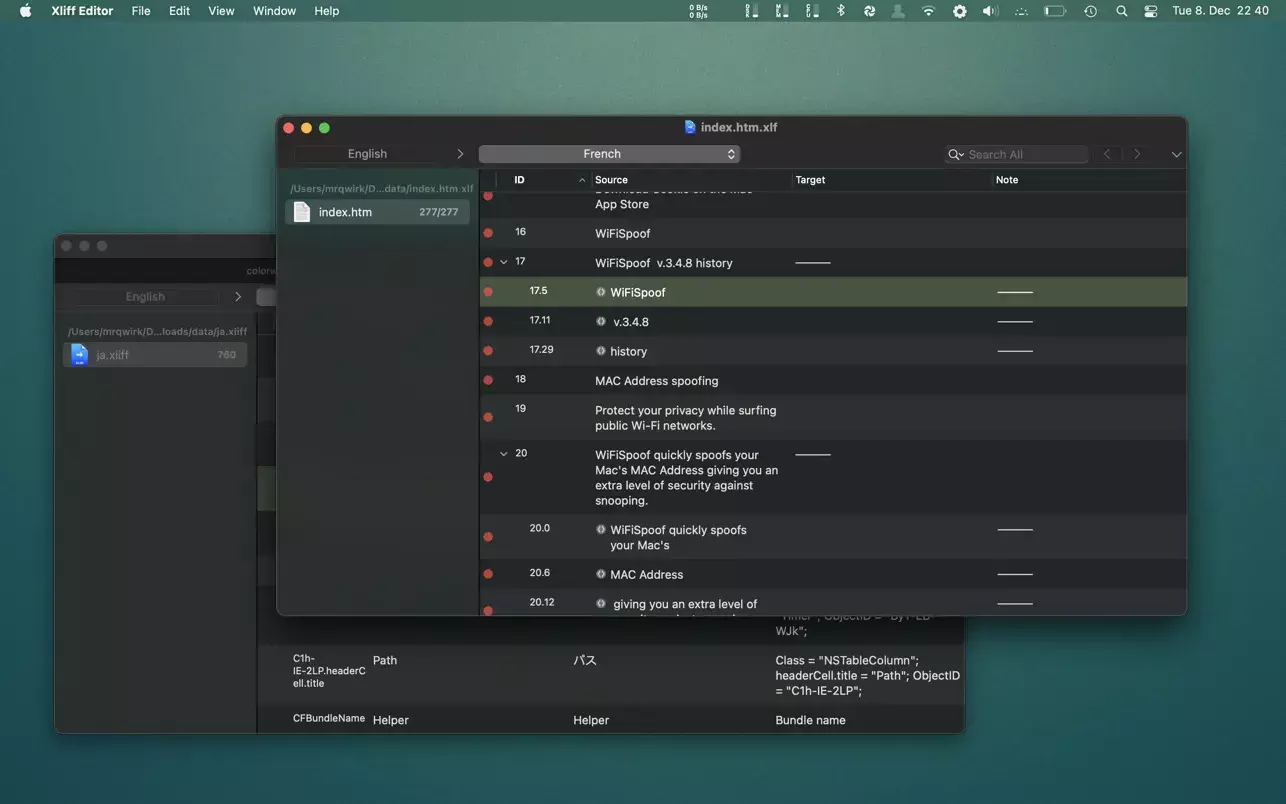This screenshot has height=804, width=1286.
Task: Open the Window menu
Action: point(274,11)
